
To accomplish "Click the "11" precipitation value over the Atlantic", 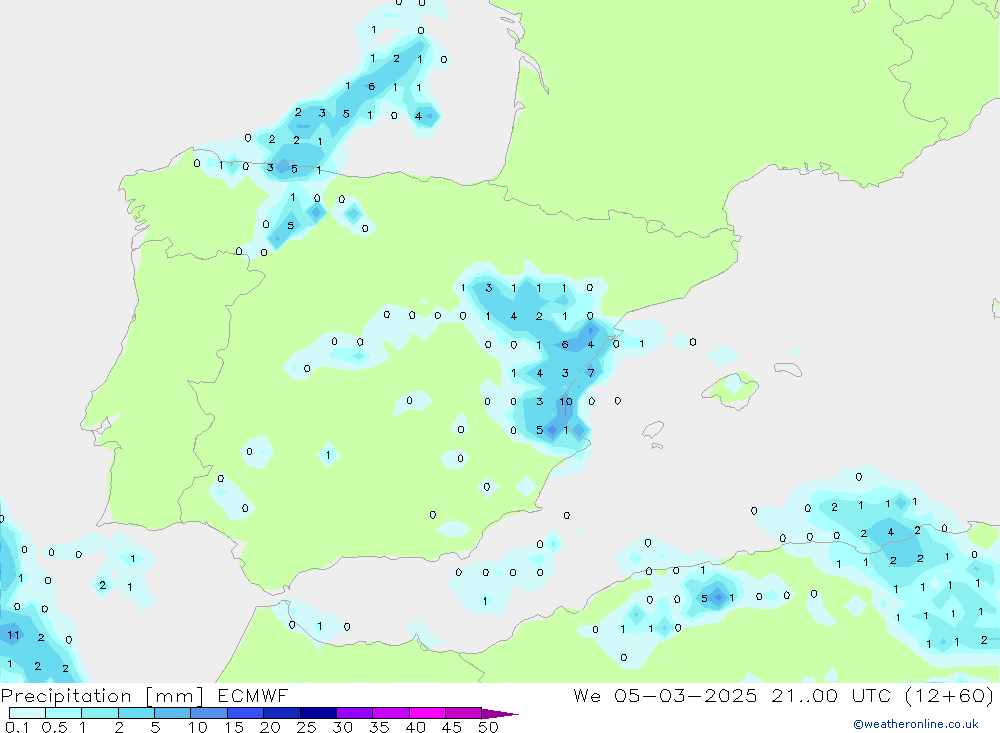I will tap(13, 635).
